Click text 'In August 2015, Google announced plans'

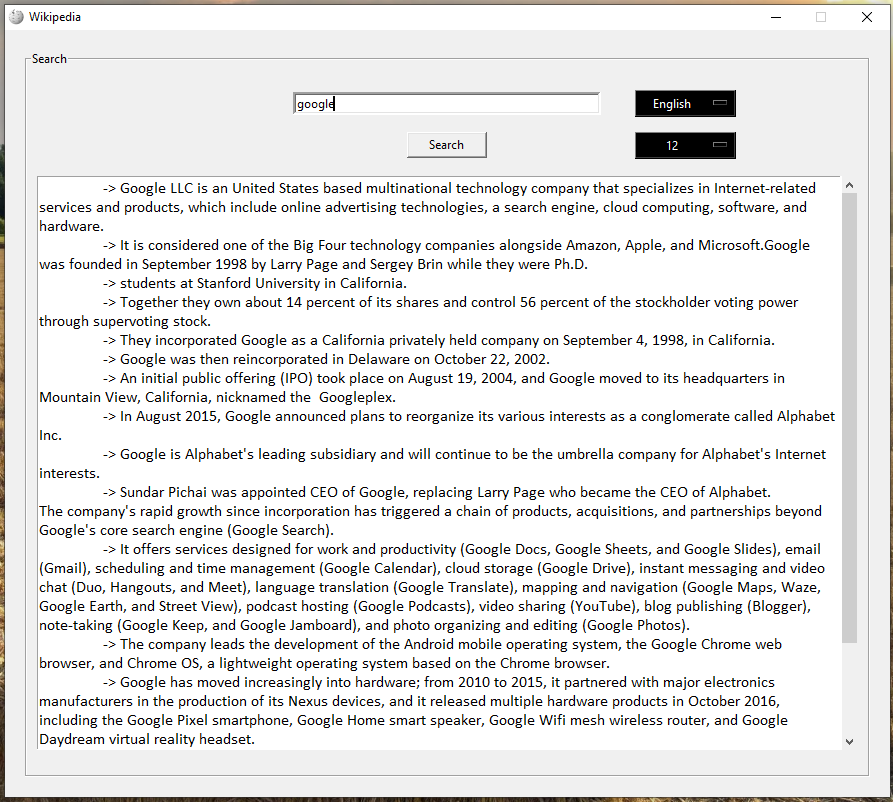[252, 416]
